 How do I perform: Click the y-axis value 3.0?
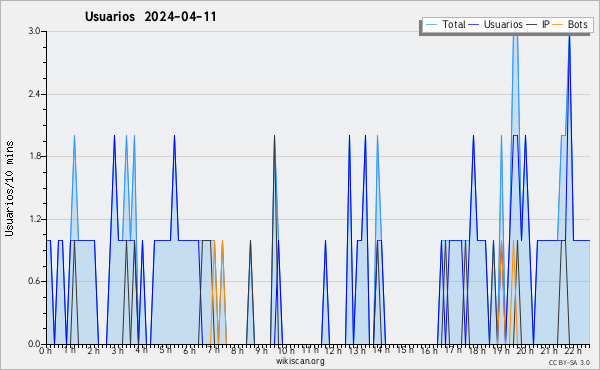pos(34,31)
